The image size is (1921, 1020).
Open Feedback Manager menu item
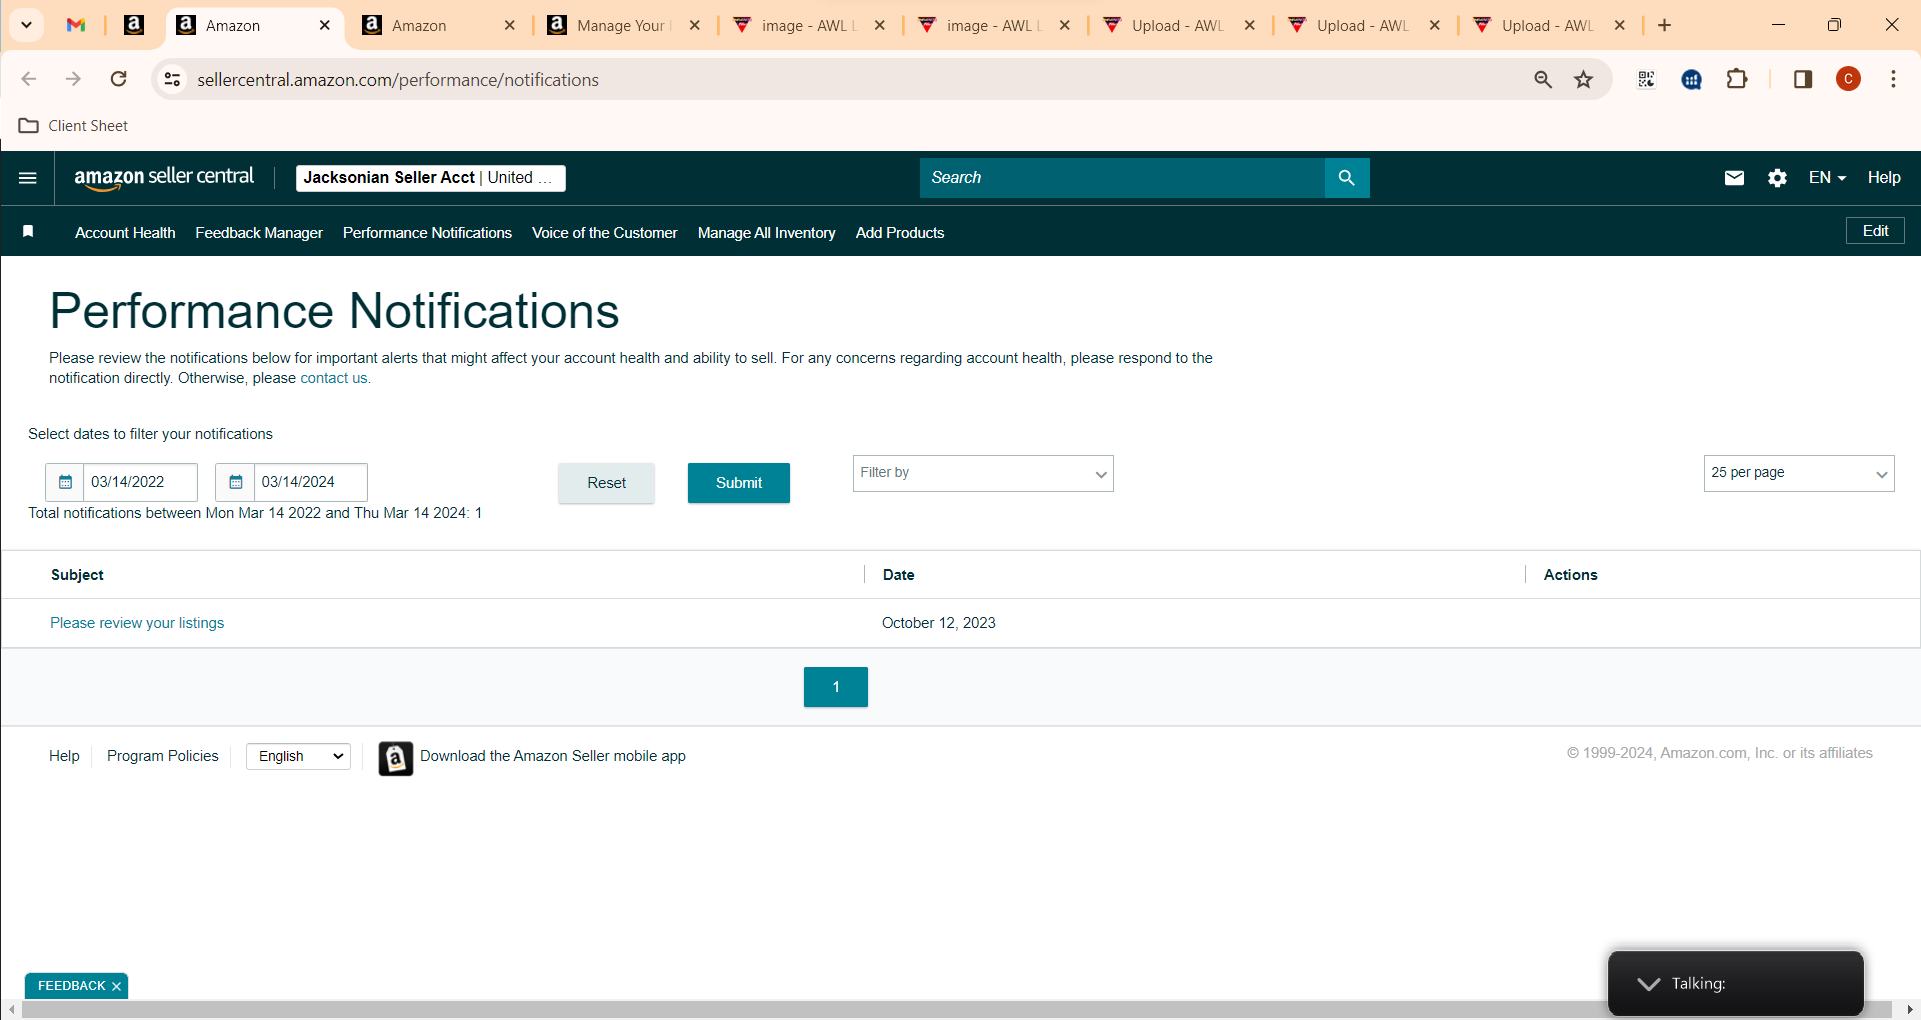[x=259, y=233]
